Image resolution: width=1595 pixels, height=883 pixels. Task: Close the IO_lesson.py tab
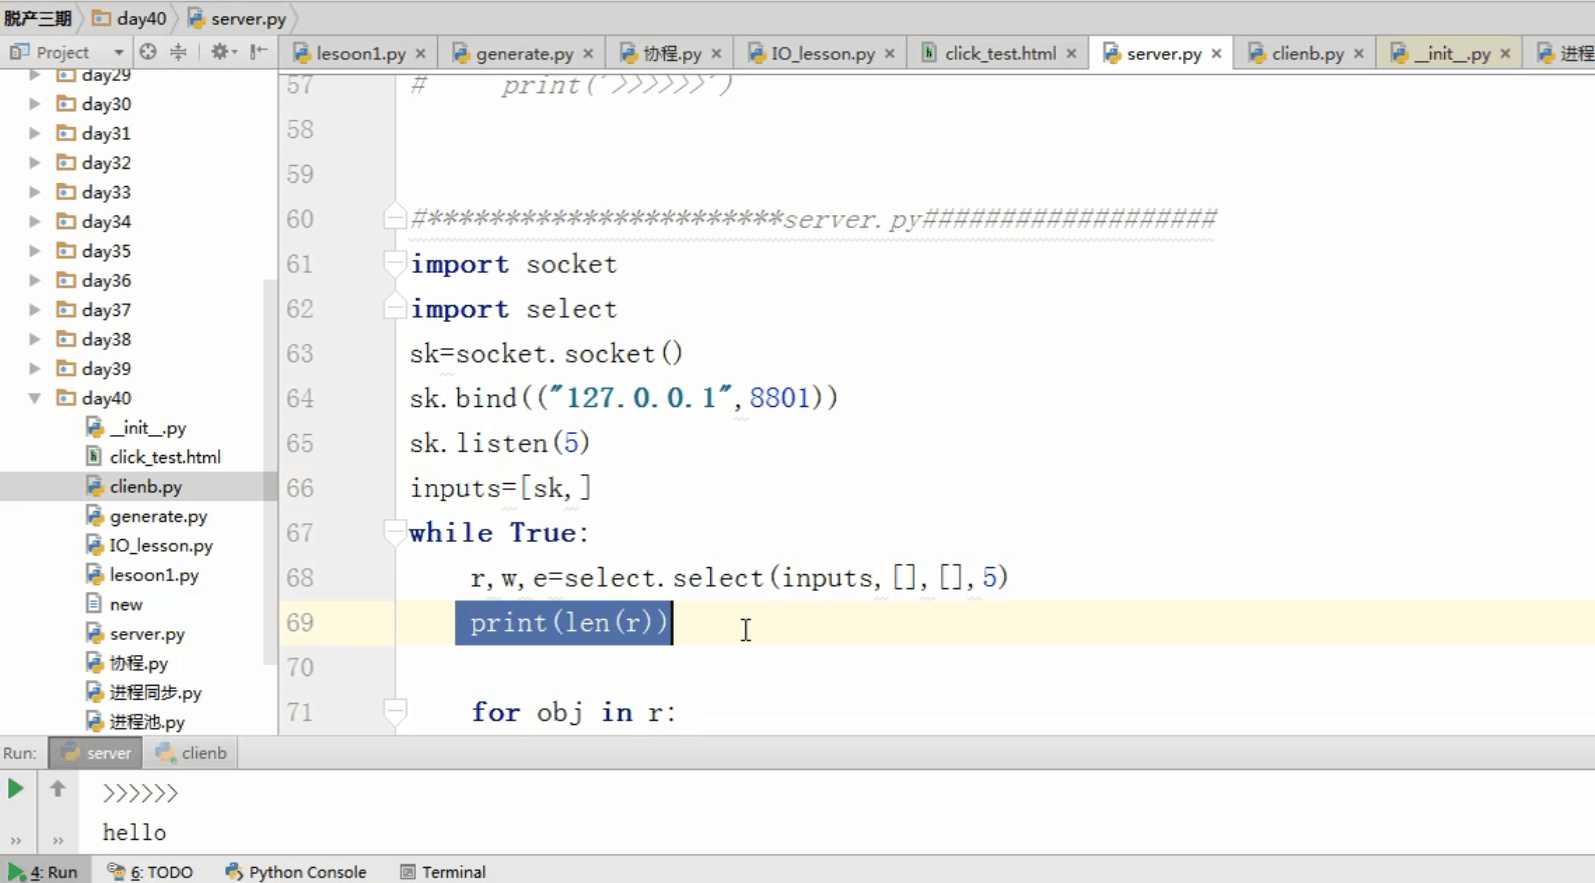890,54
